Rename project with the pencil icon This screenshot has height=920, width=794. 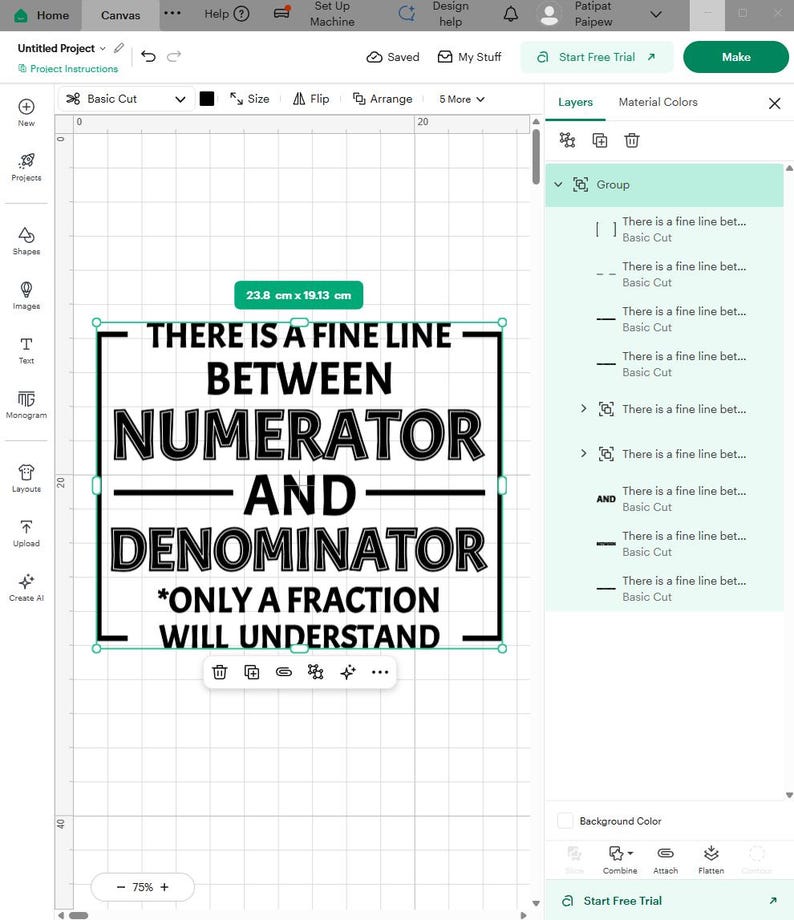(119, 48)
